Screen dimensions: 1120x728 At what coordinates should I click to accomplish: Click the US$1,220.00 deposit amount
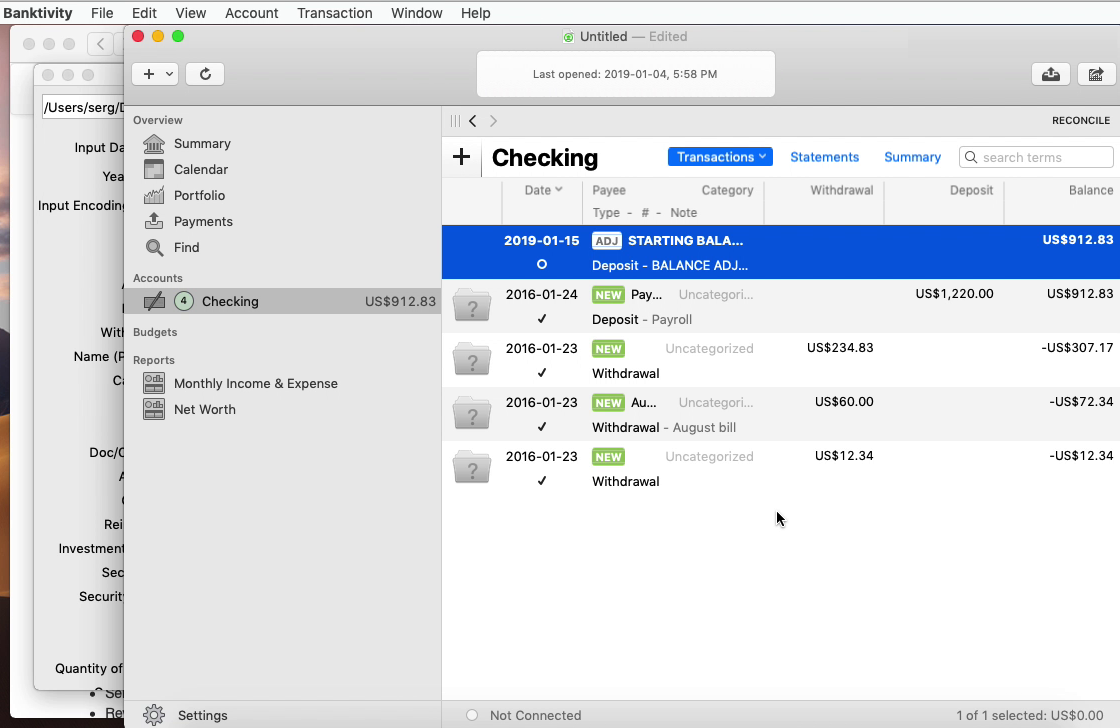(x=954, y=294)
